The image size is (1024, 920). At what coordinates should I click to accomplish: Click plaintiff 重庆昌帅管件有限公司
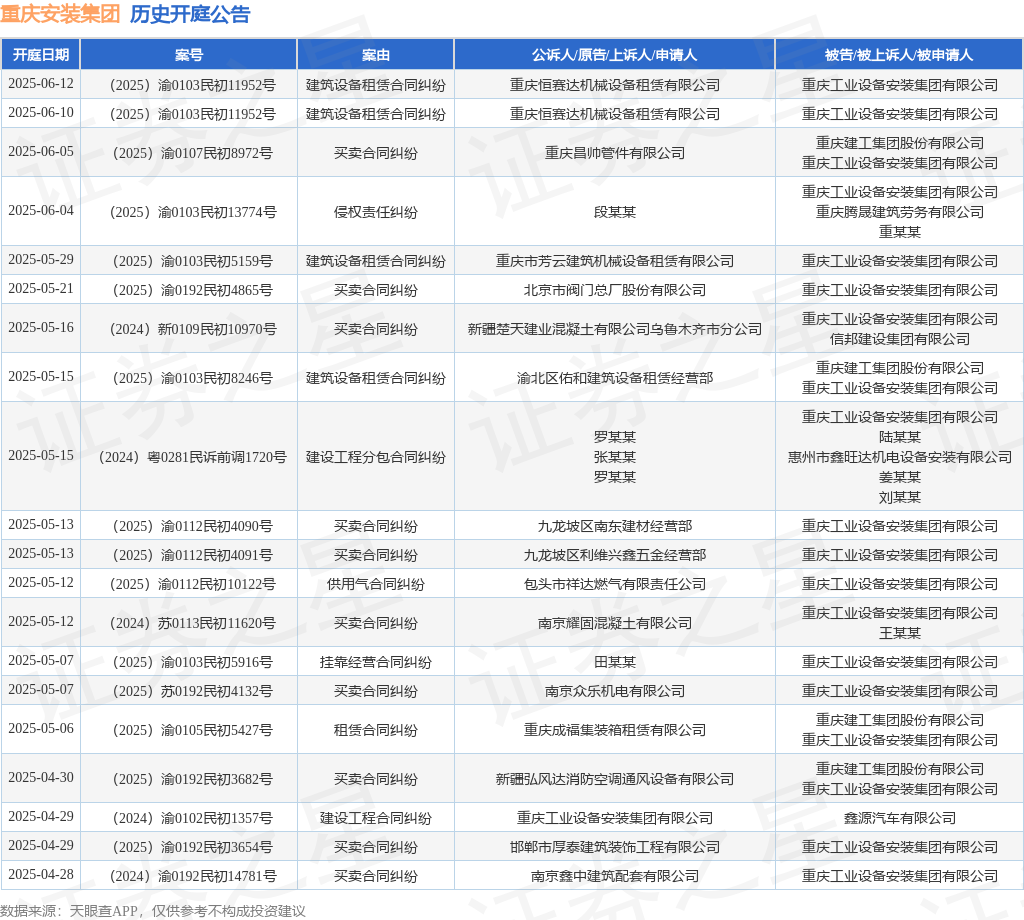tap(615, 153)
